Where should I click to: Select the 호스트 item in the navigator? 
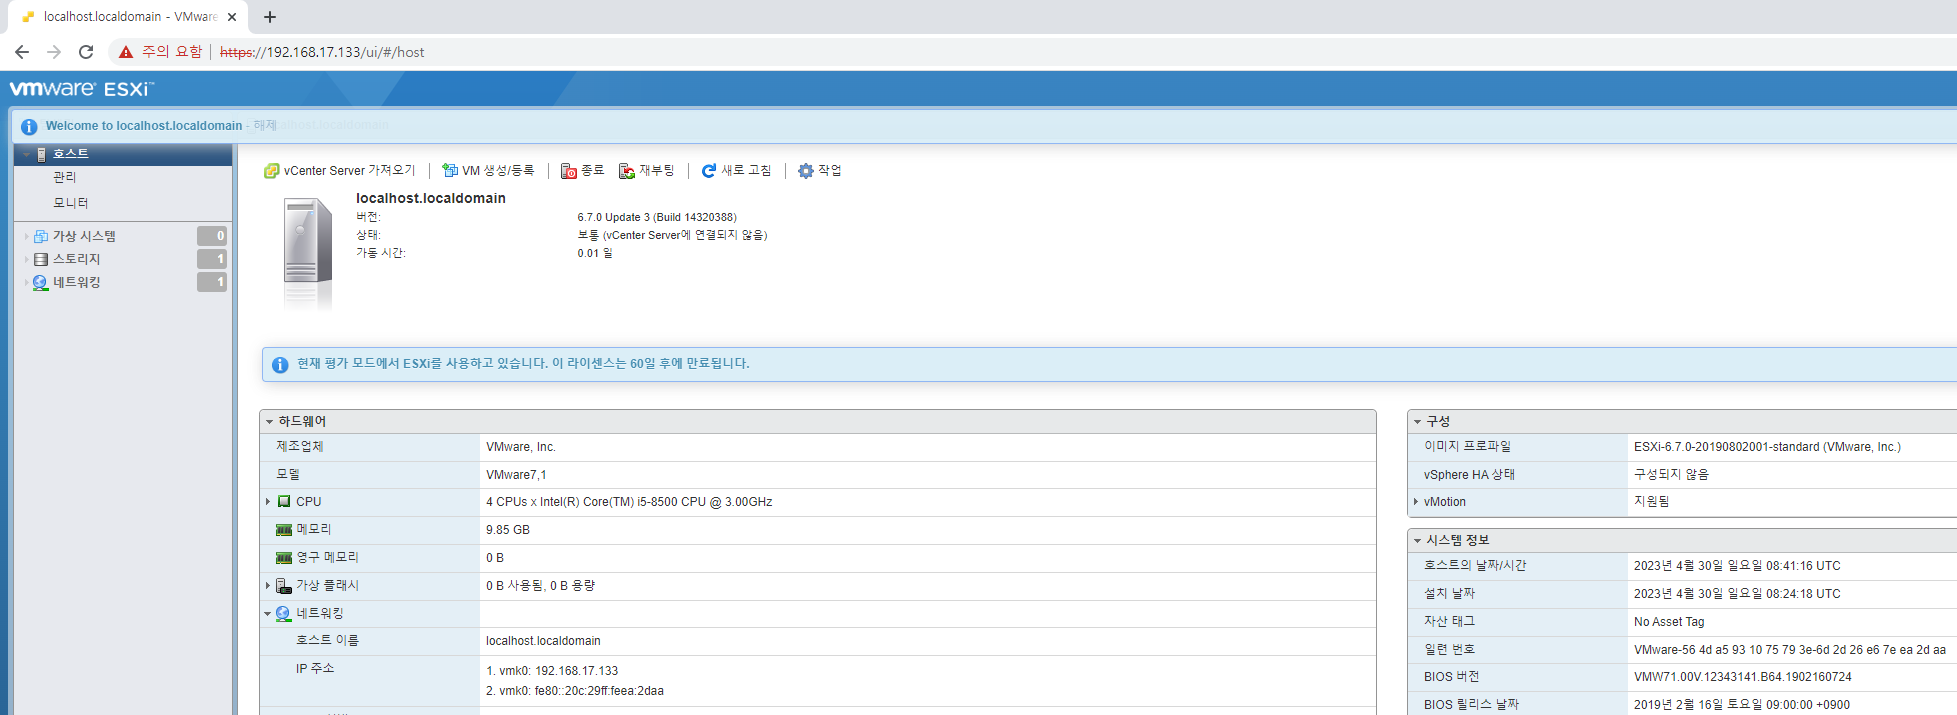(71, 154)
